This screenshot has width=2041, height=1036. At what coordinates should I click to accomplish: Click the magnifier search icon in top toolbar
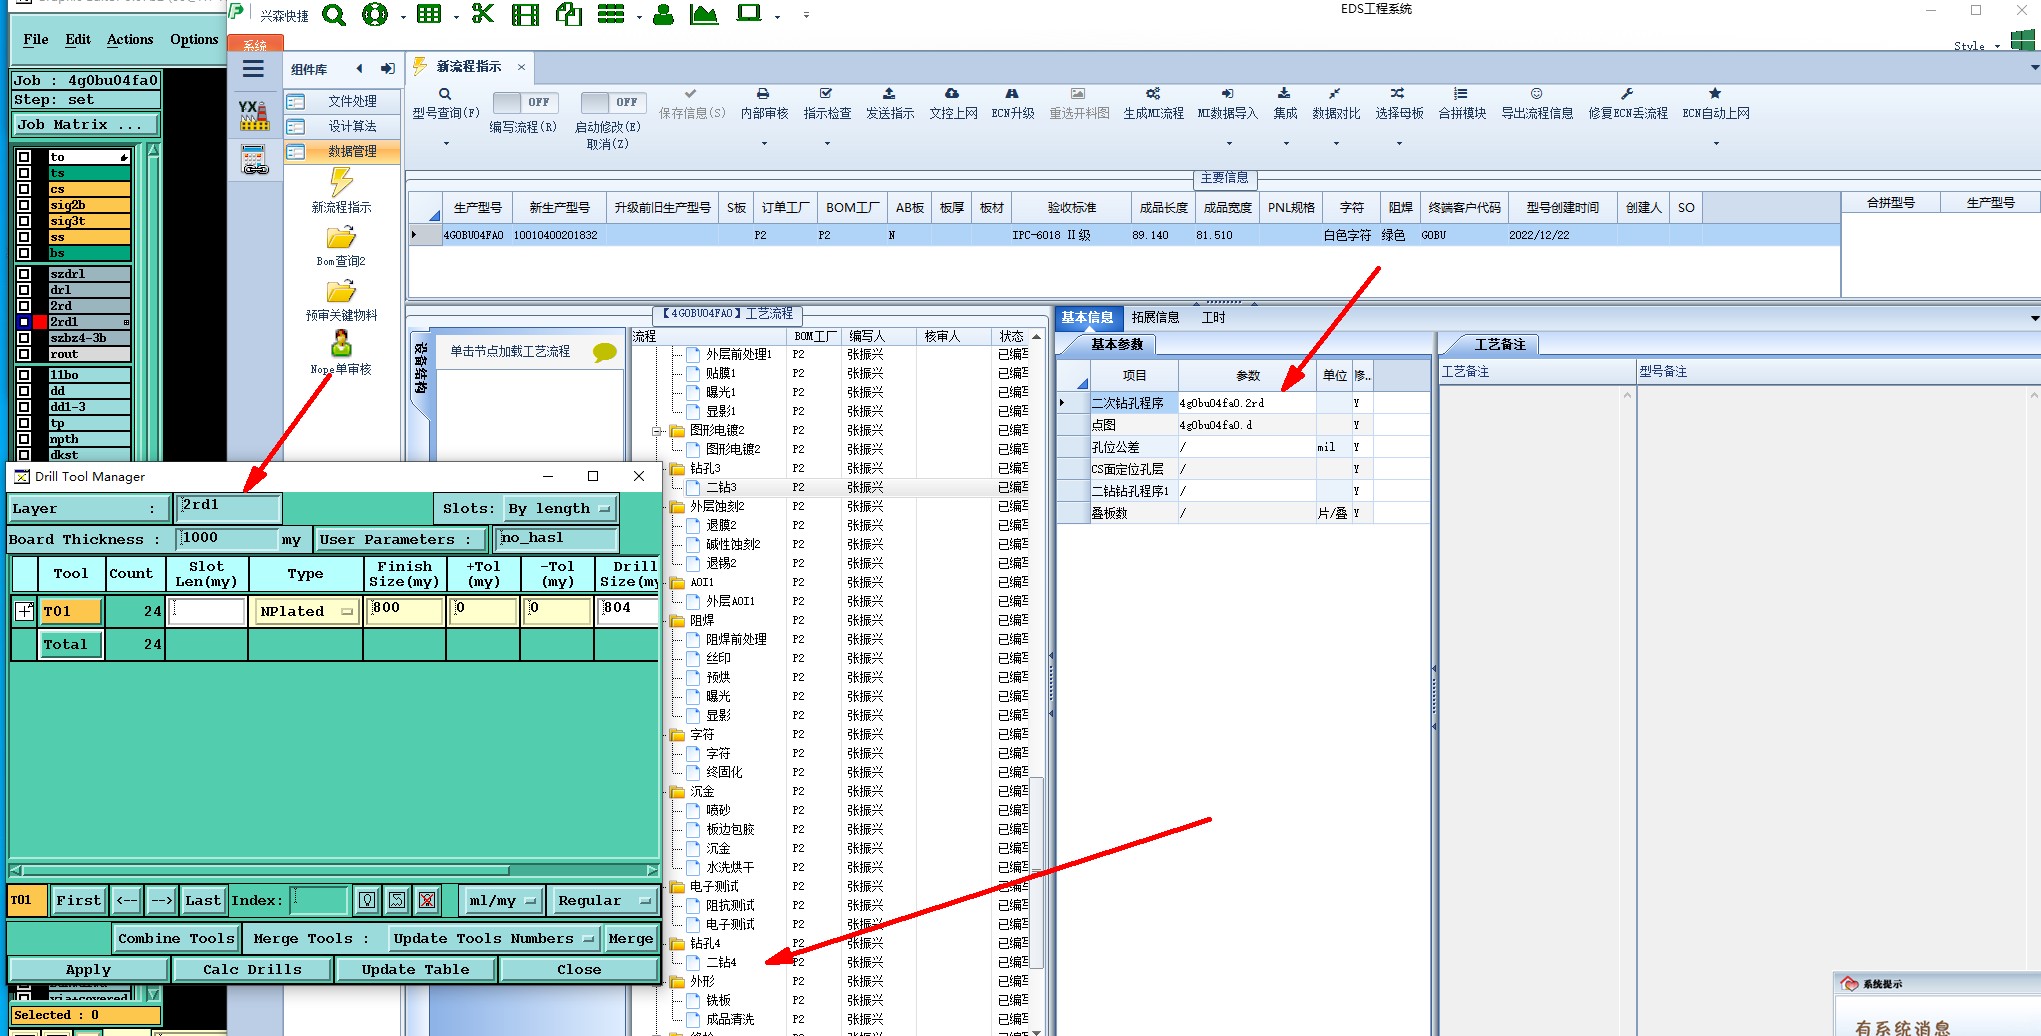(x=334, y=14)
